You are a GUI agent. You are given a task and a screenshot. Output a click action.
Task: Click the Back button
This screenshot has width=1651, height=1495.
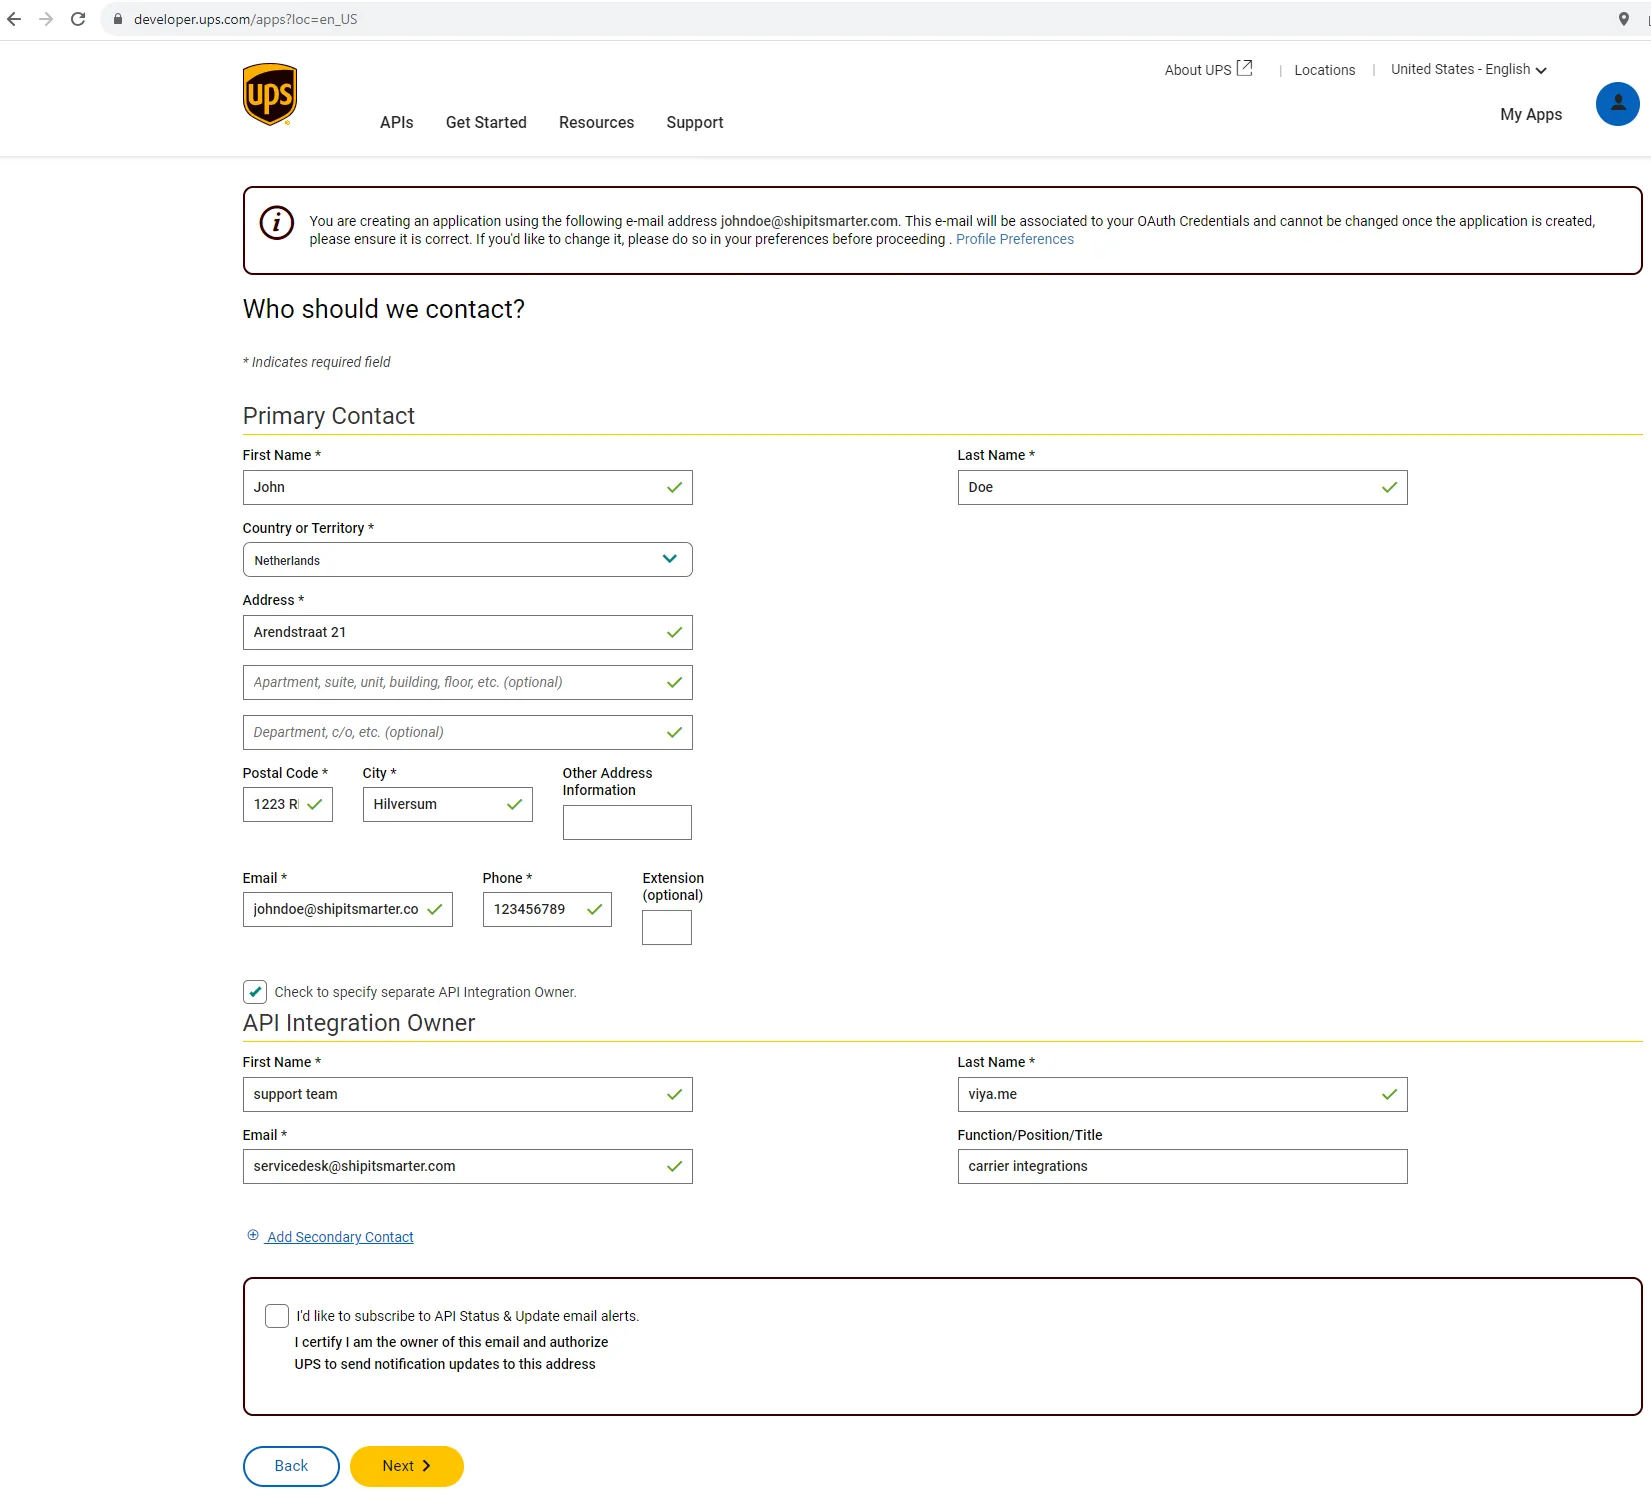(291, 1466)
